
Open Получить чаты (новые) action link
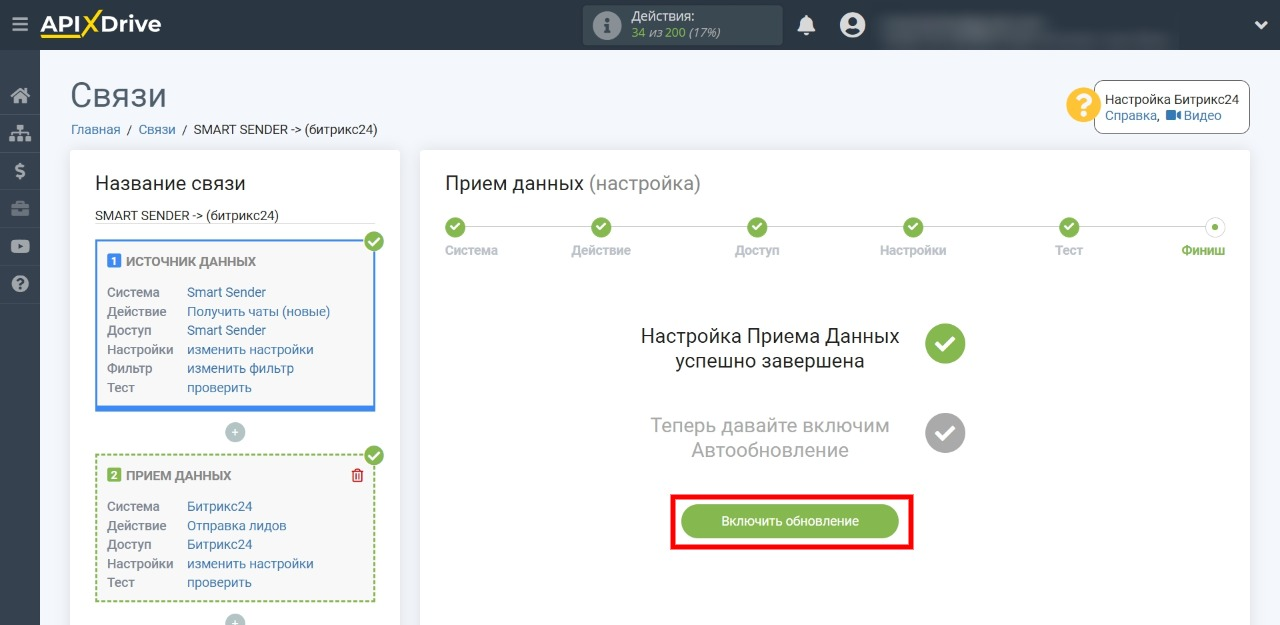(258, 312)
